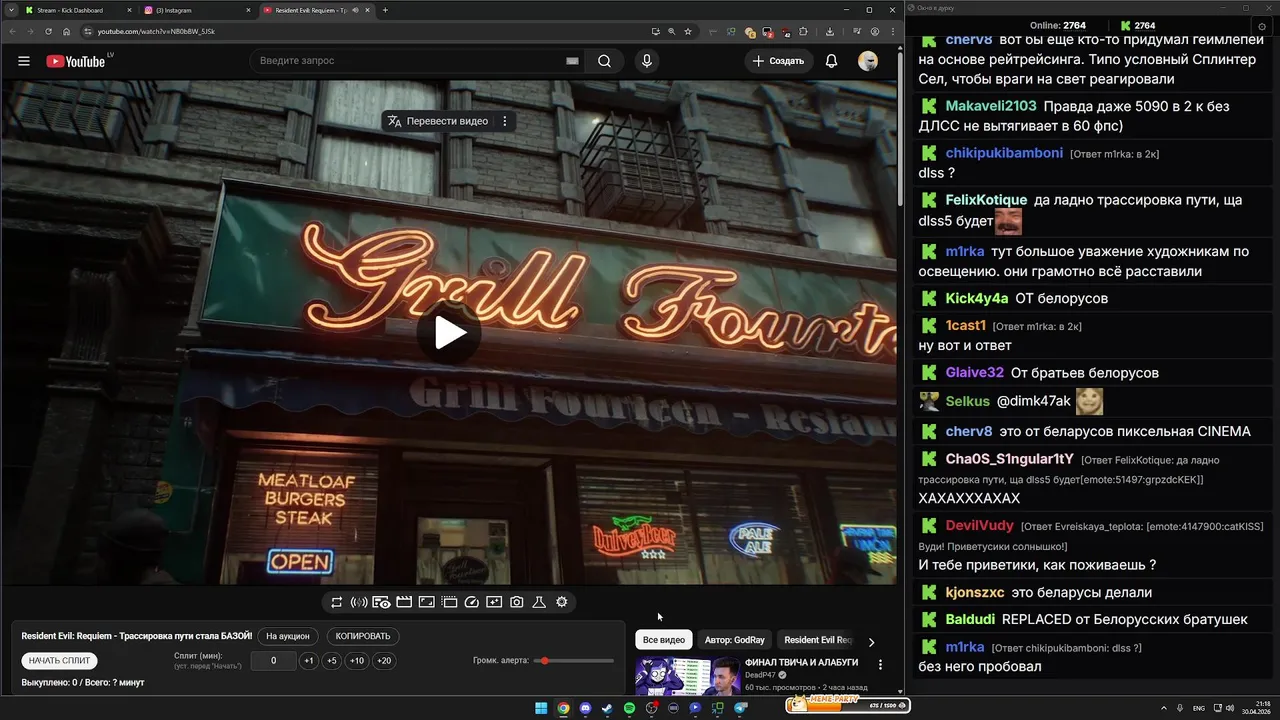The height and width of the screenshot is (720, 1280).
Task: Open browser downloads icon
Action: 830,31
